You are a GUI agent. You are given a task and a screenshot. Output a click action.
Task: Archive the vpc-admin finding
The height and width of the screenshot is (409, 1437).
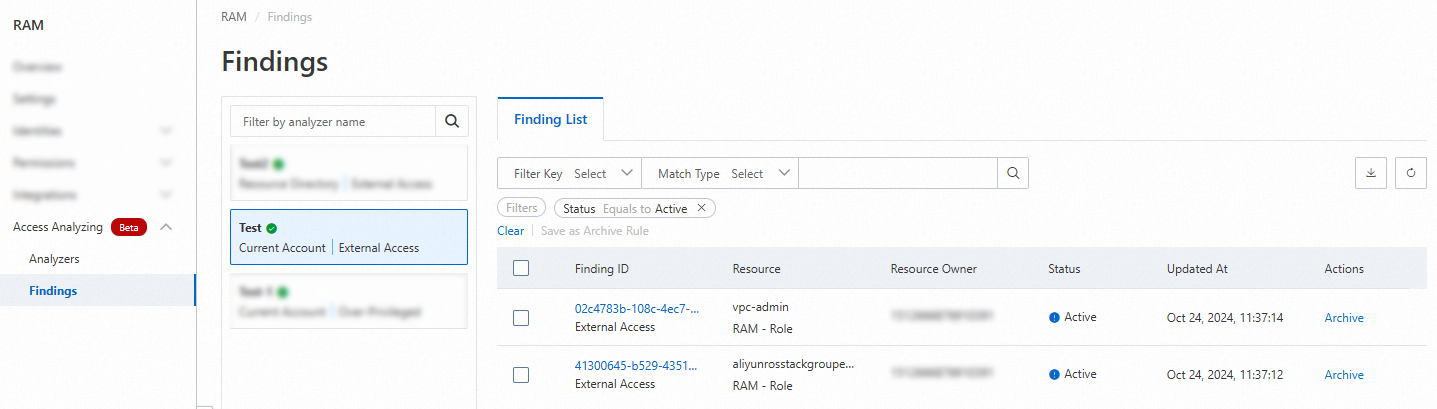click(x=1344, y=318)
